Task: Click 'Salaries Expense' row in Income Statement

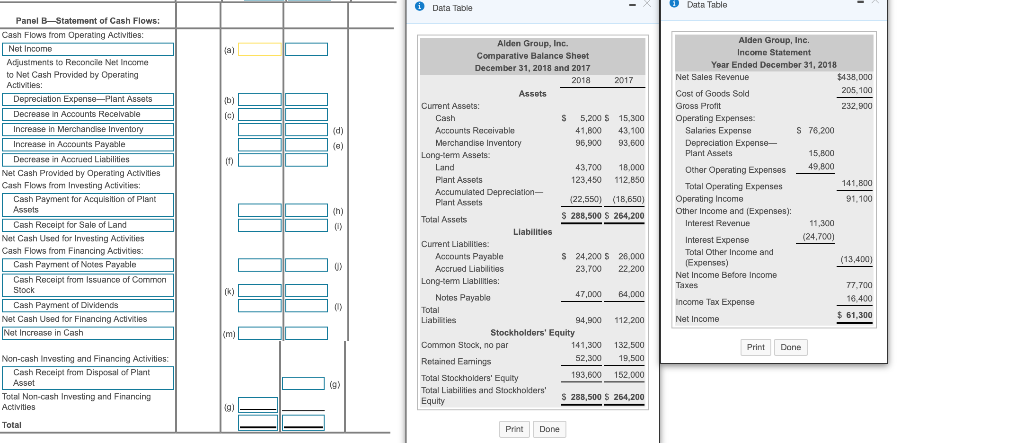Action: (760, 131)
